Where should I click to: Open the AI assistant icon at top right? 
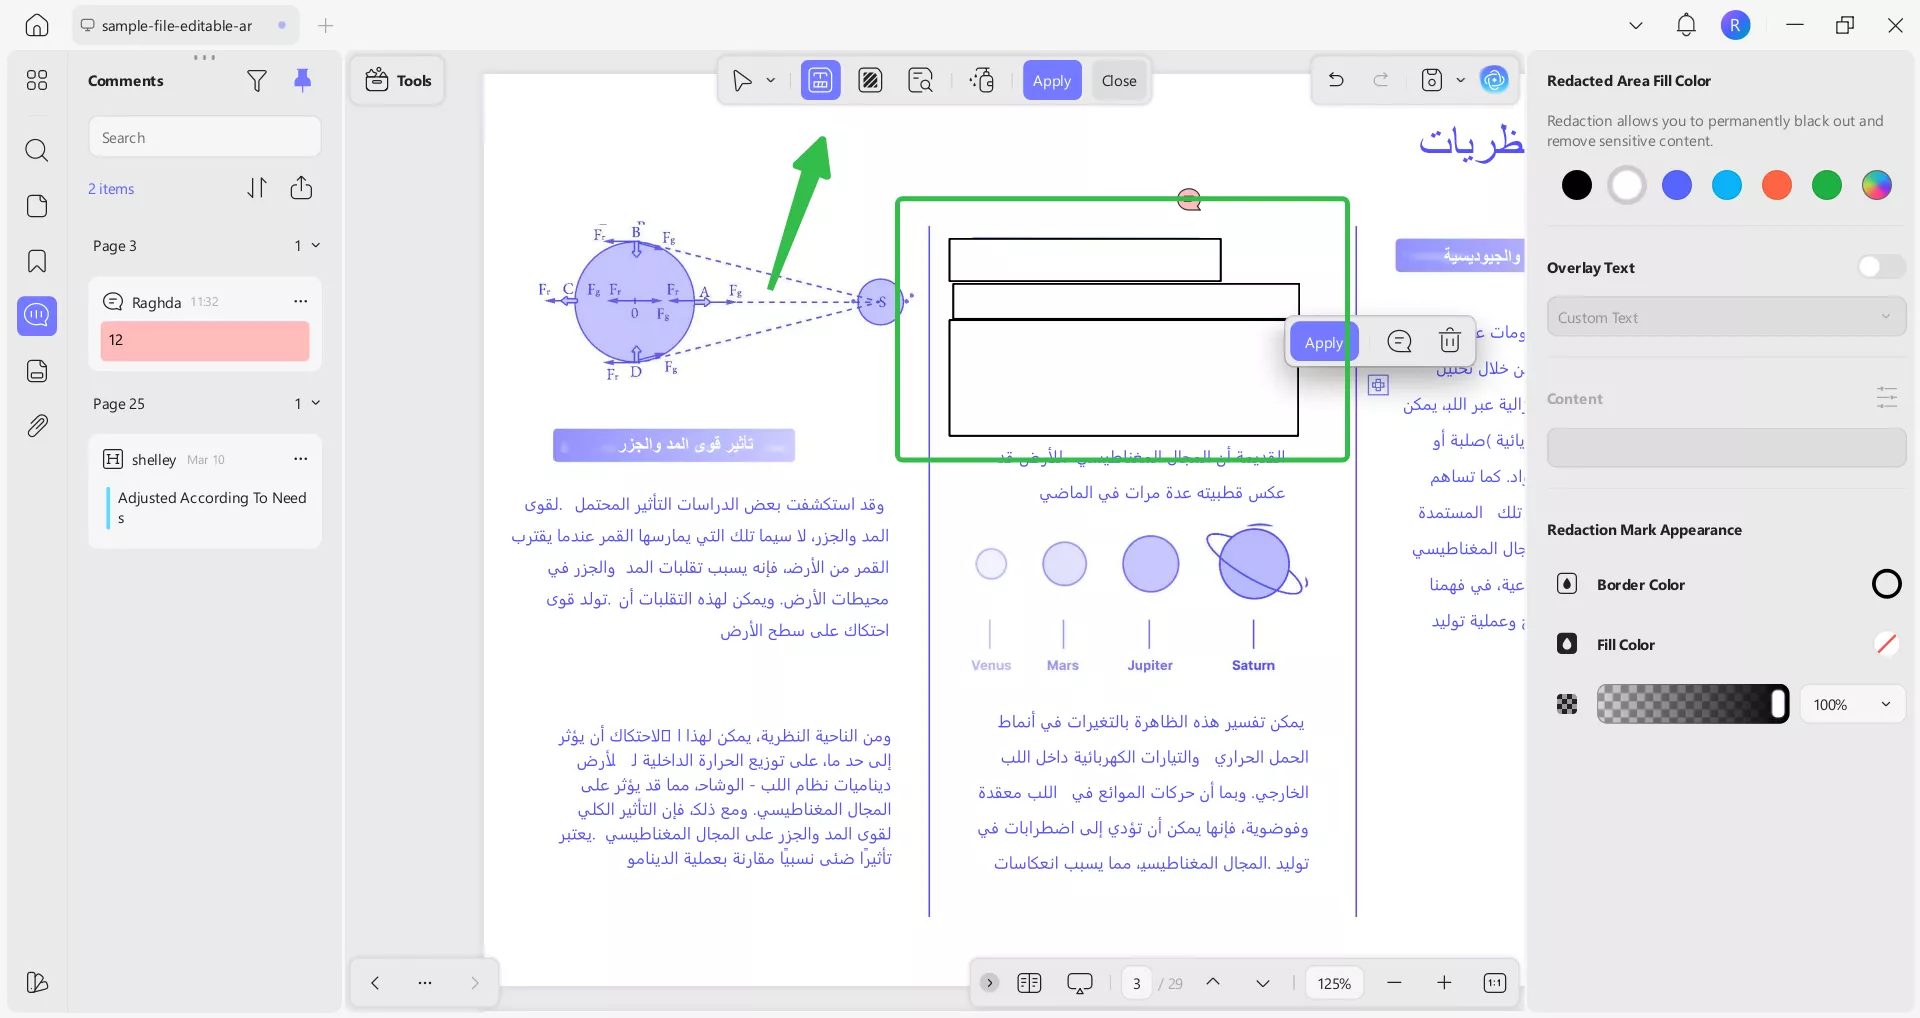(1495, 80)
